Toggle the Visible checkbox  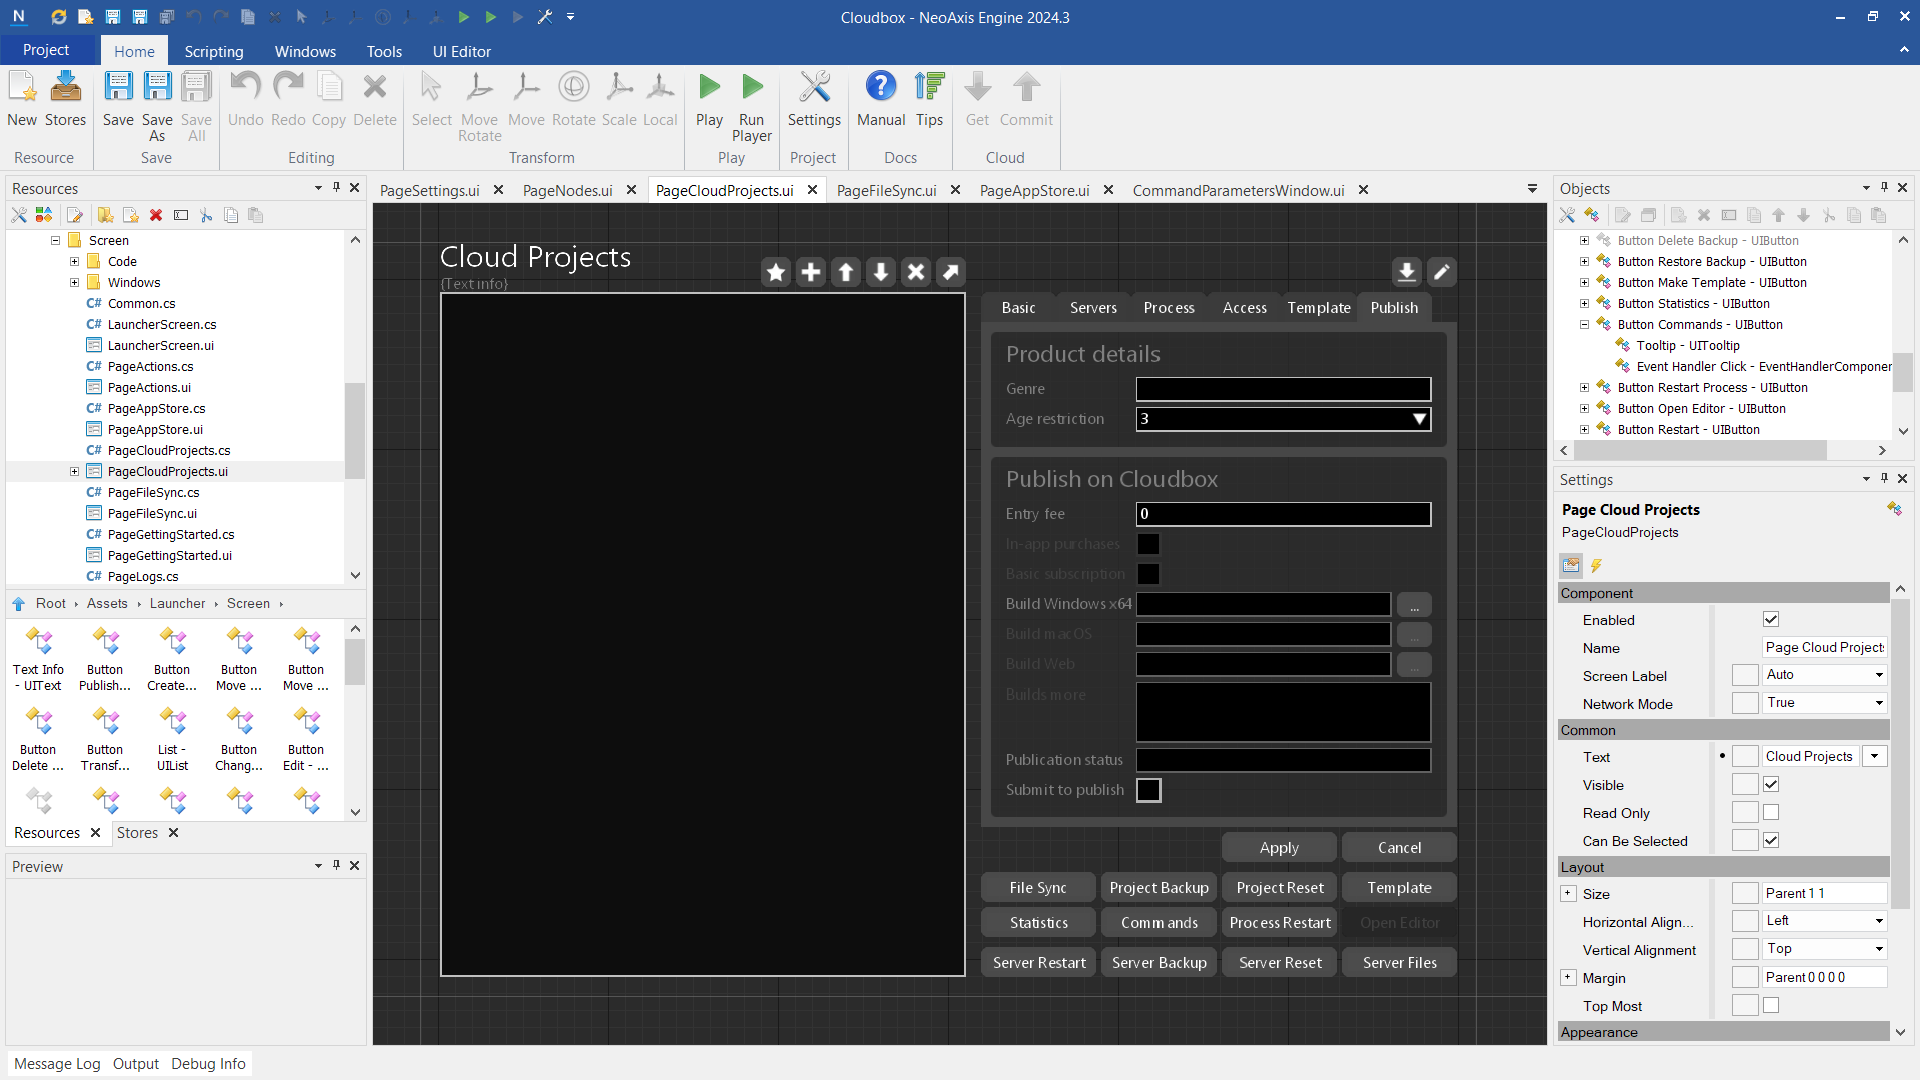coord(1771,785)
